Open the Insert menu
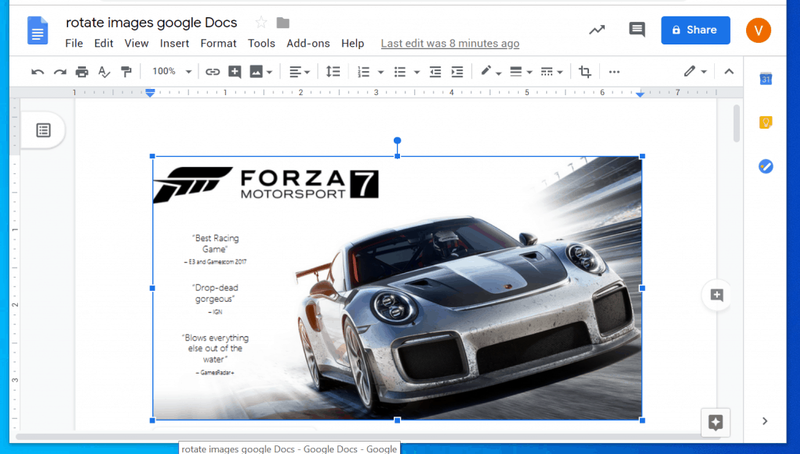The image size is (800, 454). [x=174, y=43]
